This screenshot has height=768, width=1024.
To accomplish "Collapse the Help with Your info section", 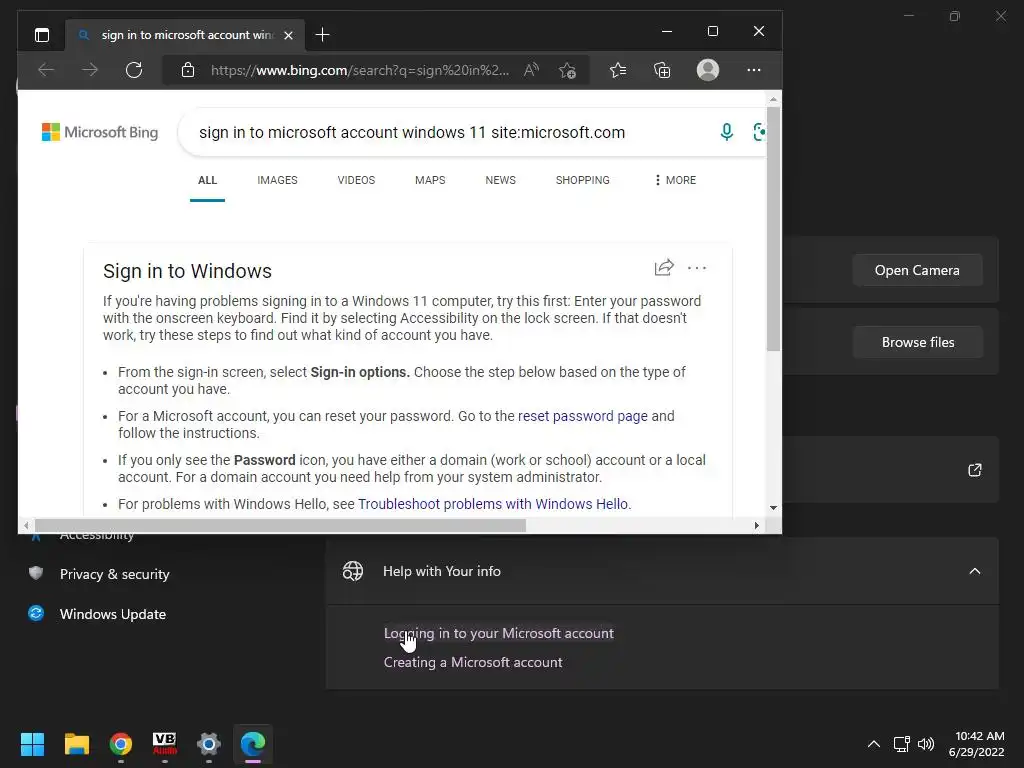I will click(974, 571).
